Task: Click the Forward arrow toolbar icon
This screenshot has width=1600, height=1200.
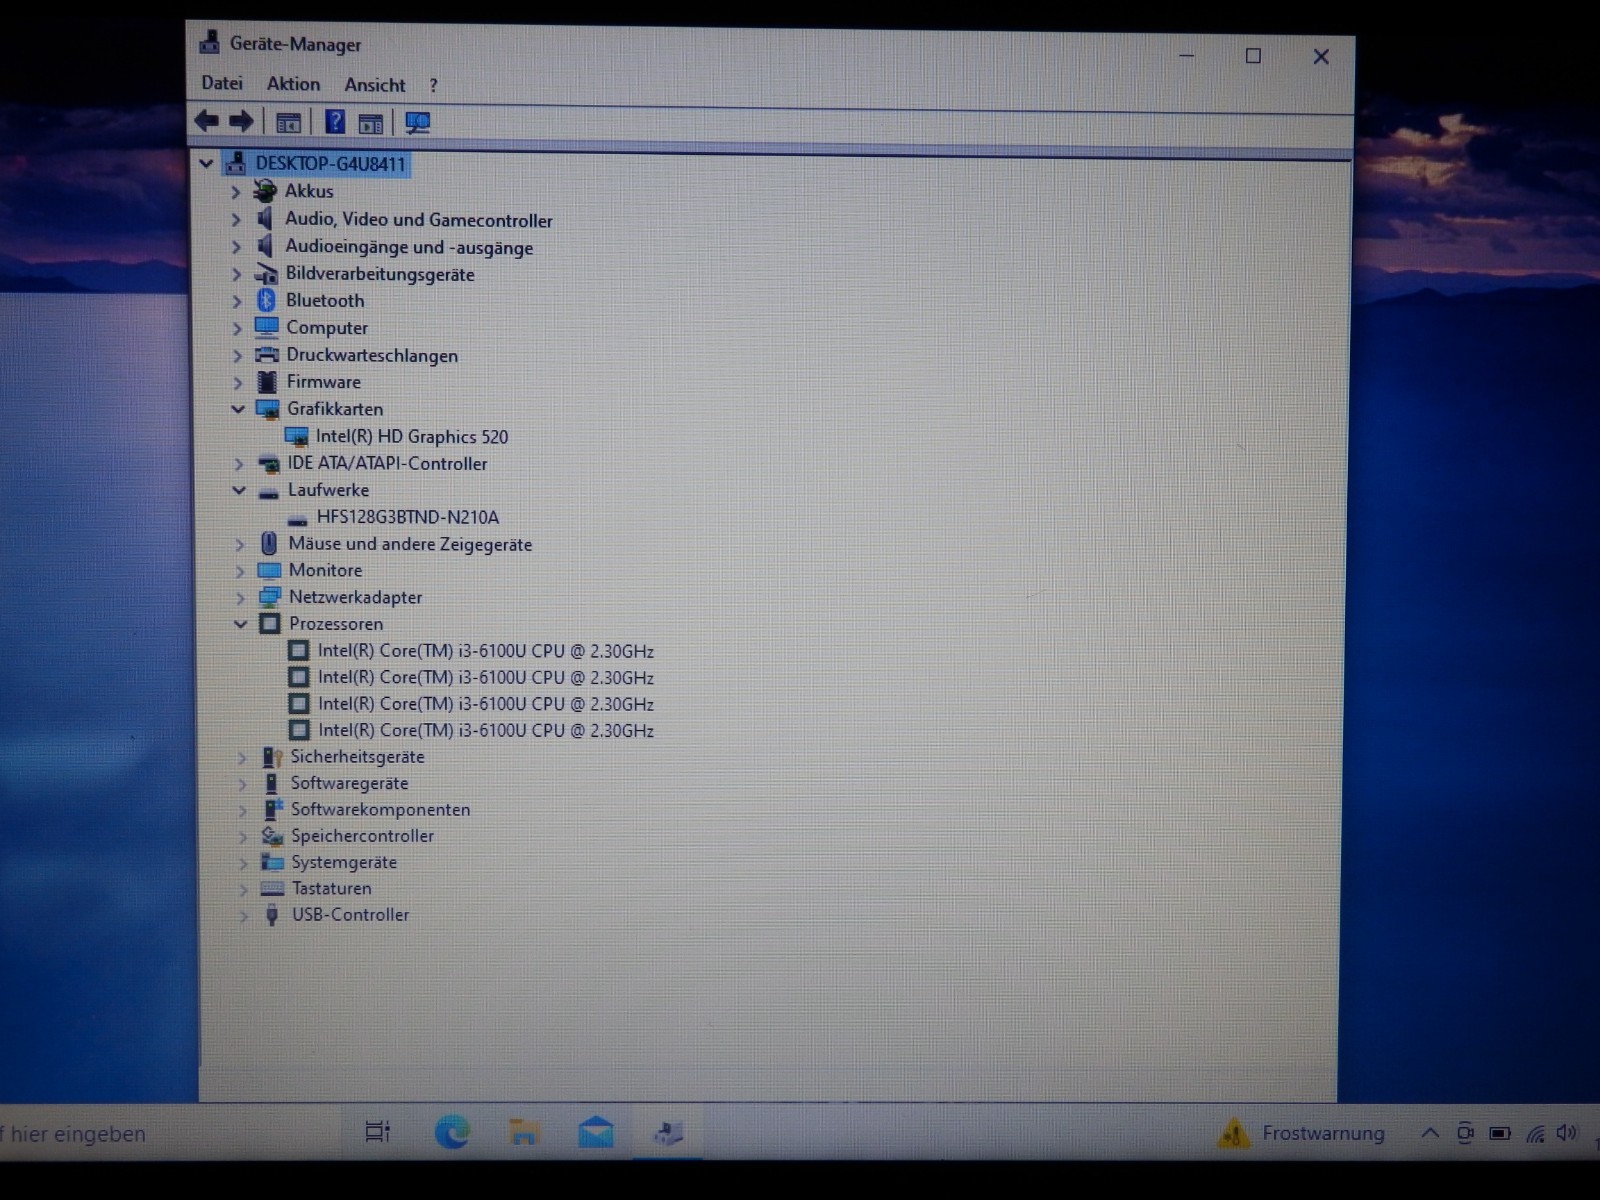Action: [x=241, y=122]
